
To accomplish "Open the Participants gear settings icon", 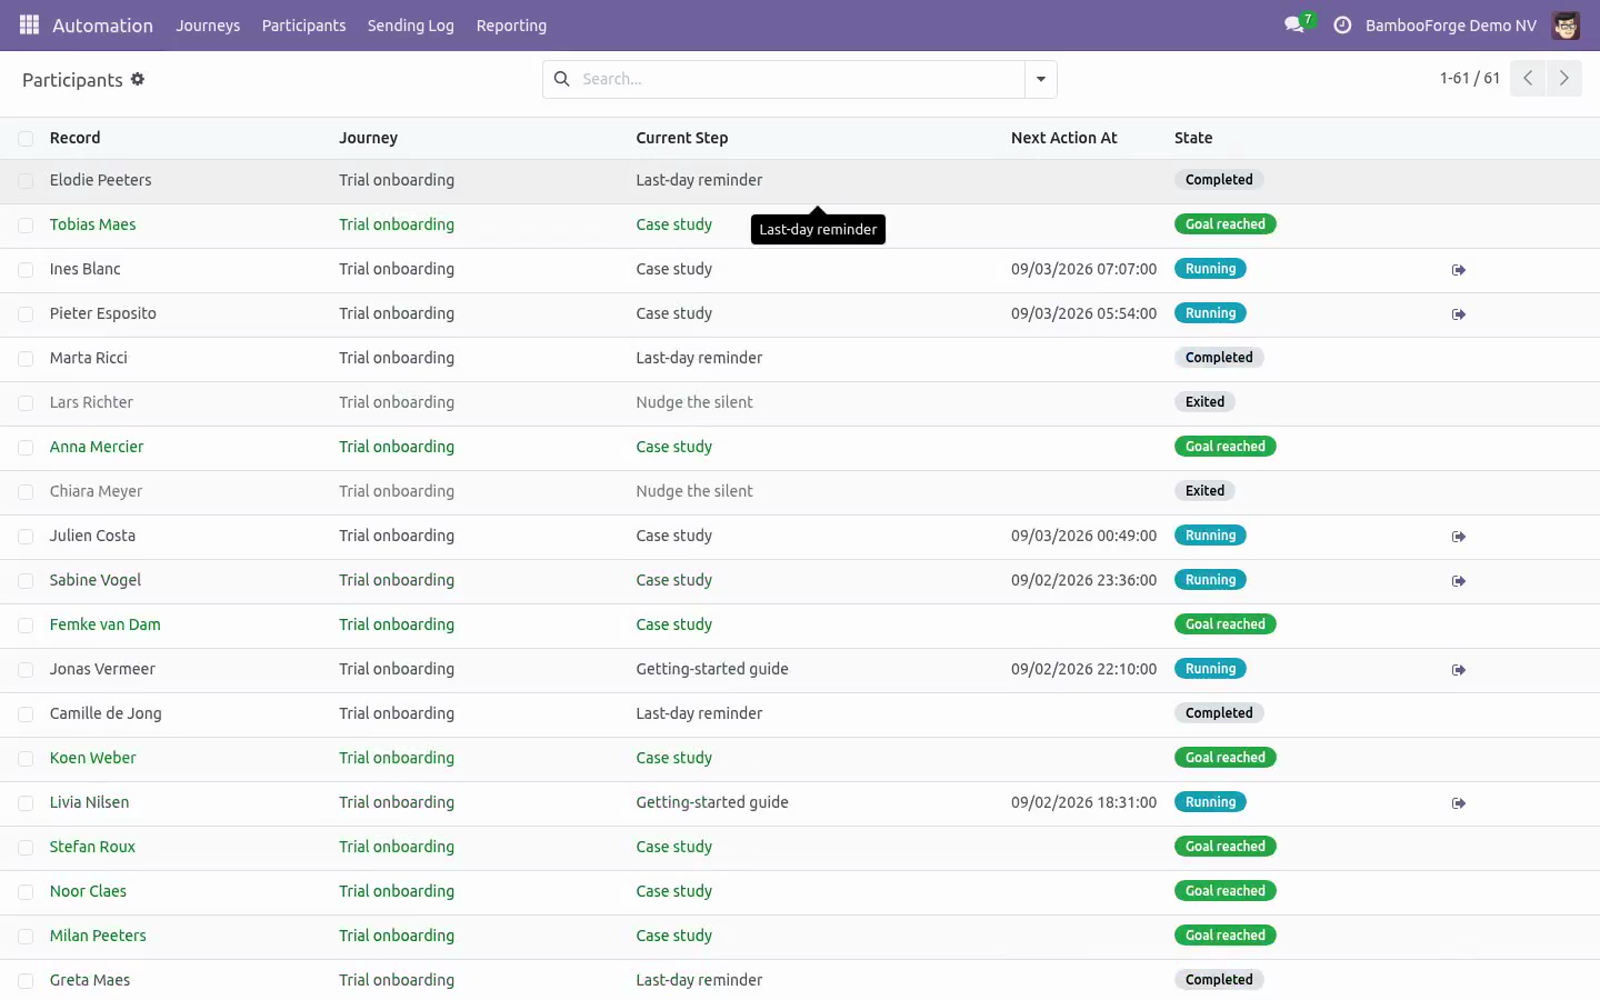I will [x=138, y=79].
